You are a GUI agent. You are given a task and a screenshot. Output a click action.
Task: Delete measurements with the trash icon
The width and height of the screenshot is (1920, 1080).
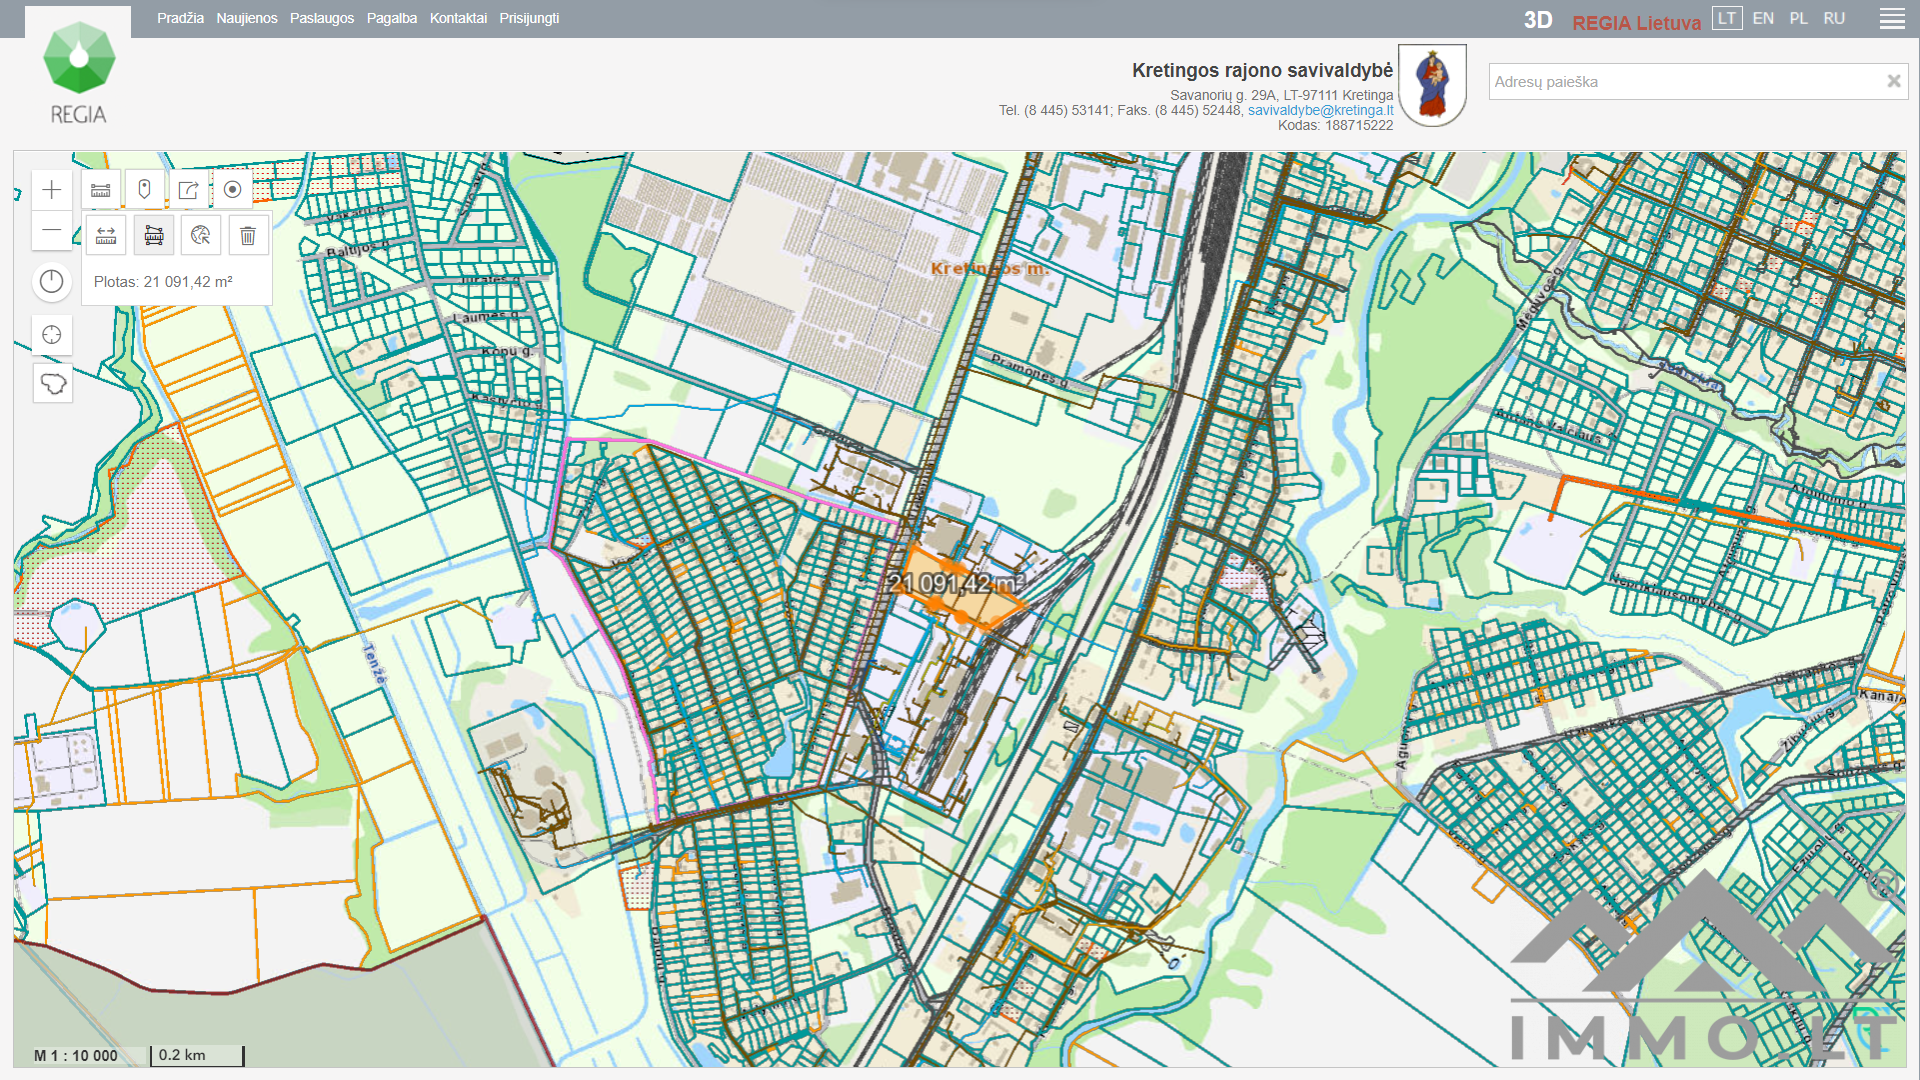pyautogui.click(x=248, y=235)
